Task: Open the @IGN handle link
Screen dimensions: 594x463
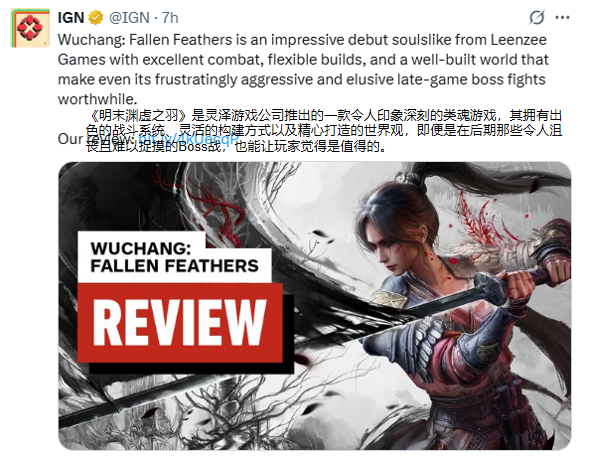Action: [130, 18]
